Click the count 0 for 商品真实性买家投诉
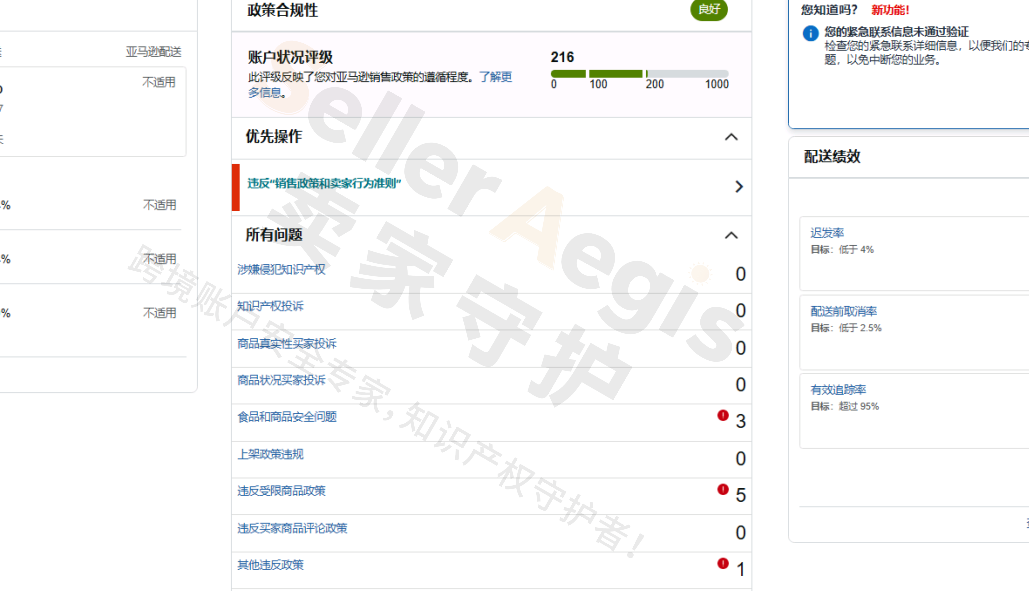 pyautogui.click(x=740, y=348)
